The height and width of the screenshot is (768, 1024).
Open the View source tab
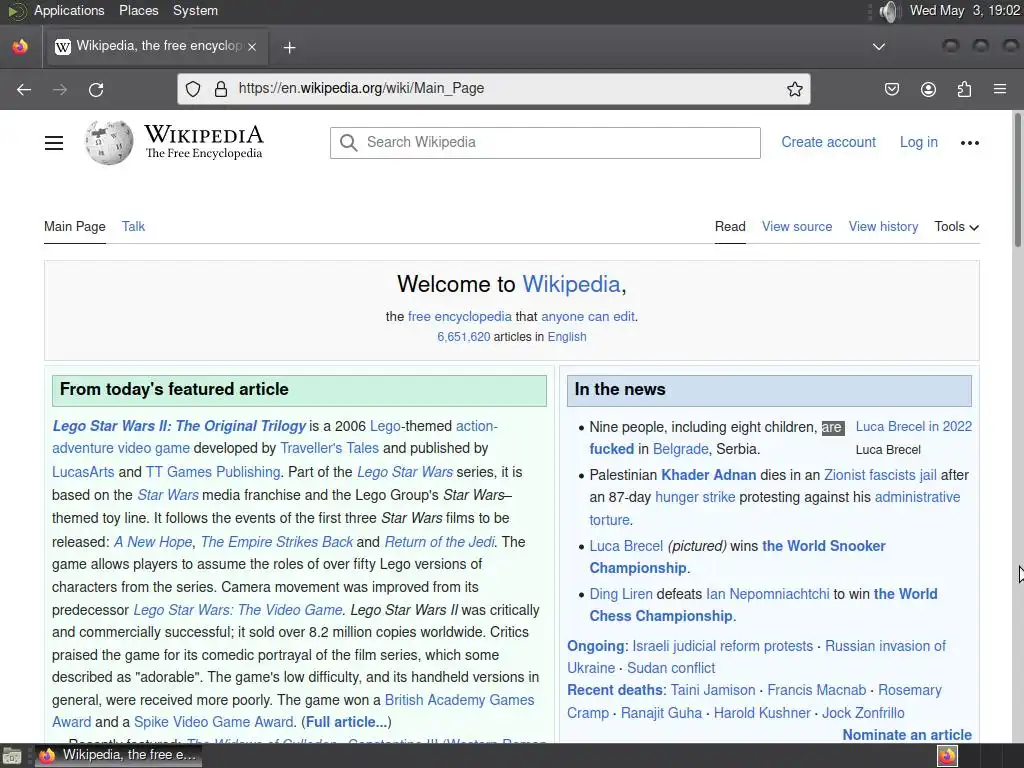[x=797, y=227]
